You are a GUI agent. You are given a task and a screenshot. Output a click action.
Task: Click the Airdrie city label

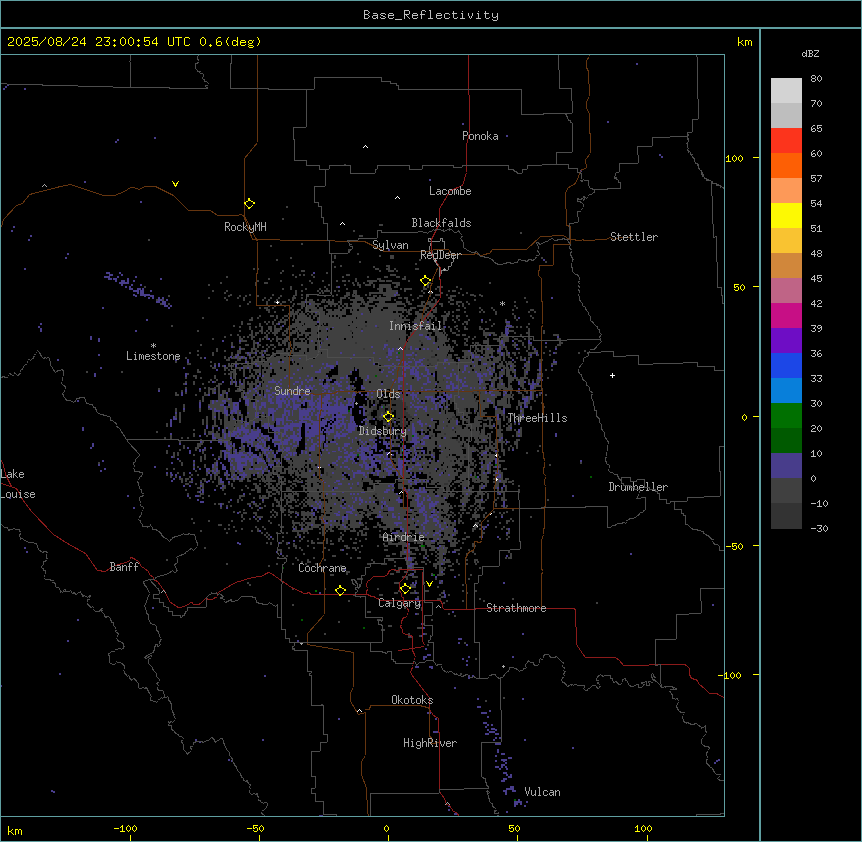(x=404, y=537)
